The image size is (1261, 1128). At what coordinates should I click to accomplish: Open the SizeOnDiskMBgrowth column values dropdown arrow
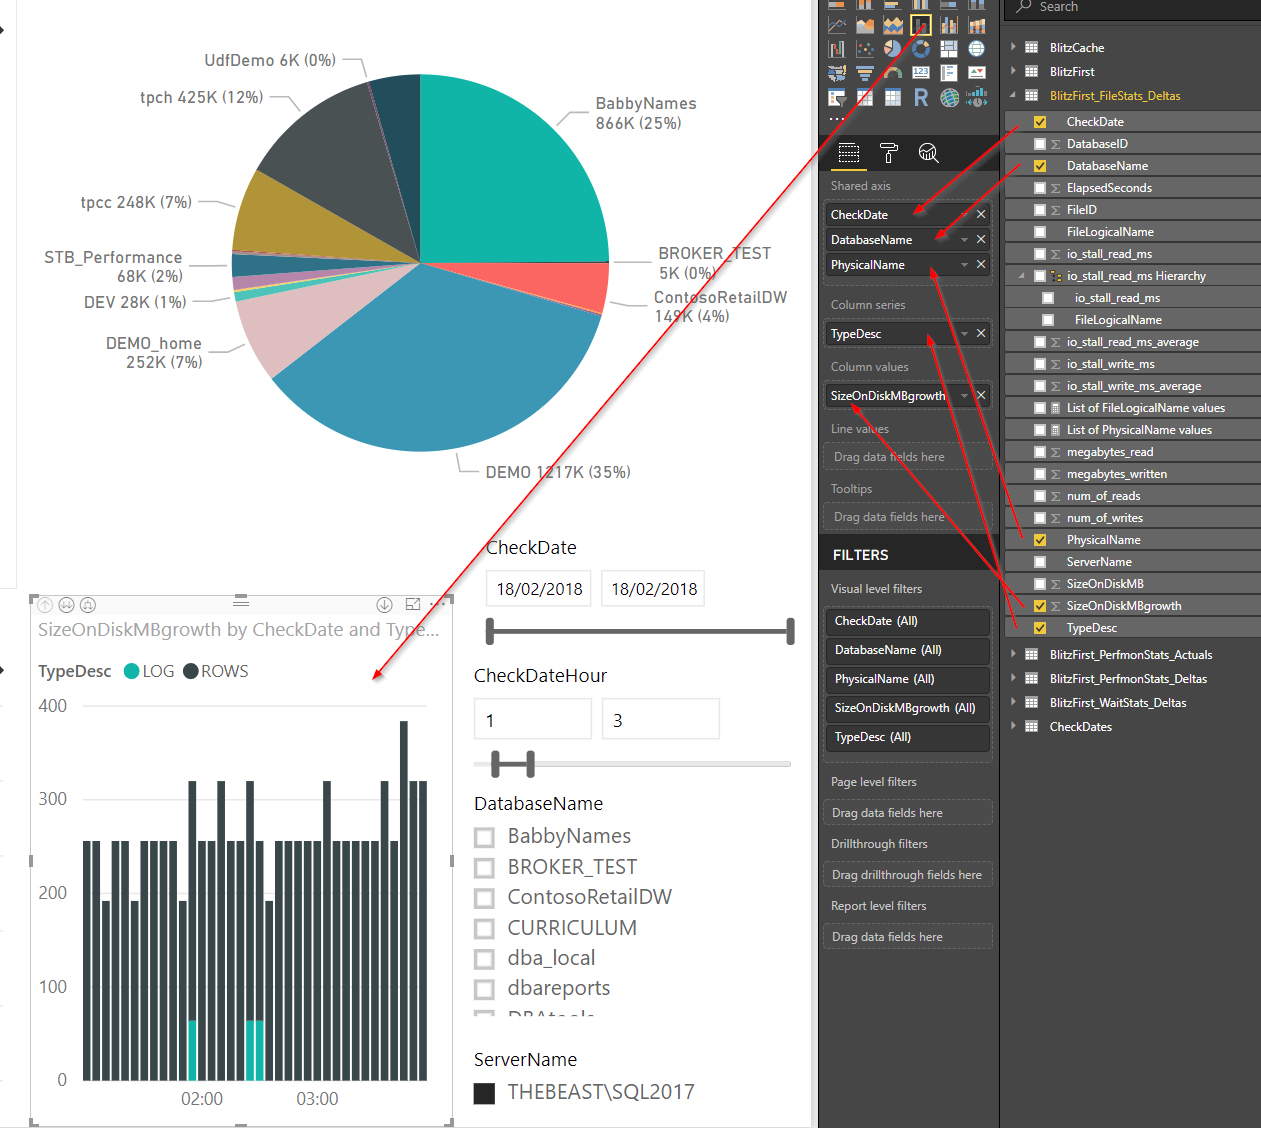point(965,395)
